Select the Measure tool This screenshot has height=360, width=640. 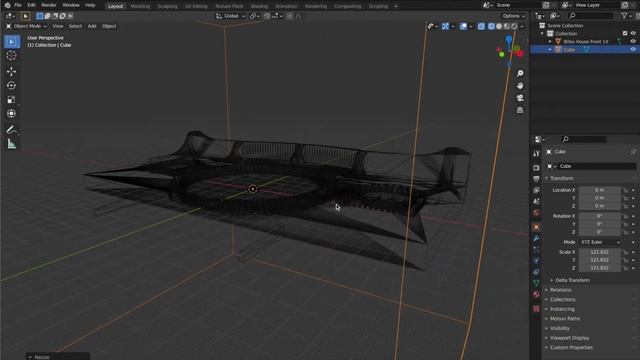pos(11,144)
